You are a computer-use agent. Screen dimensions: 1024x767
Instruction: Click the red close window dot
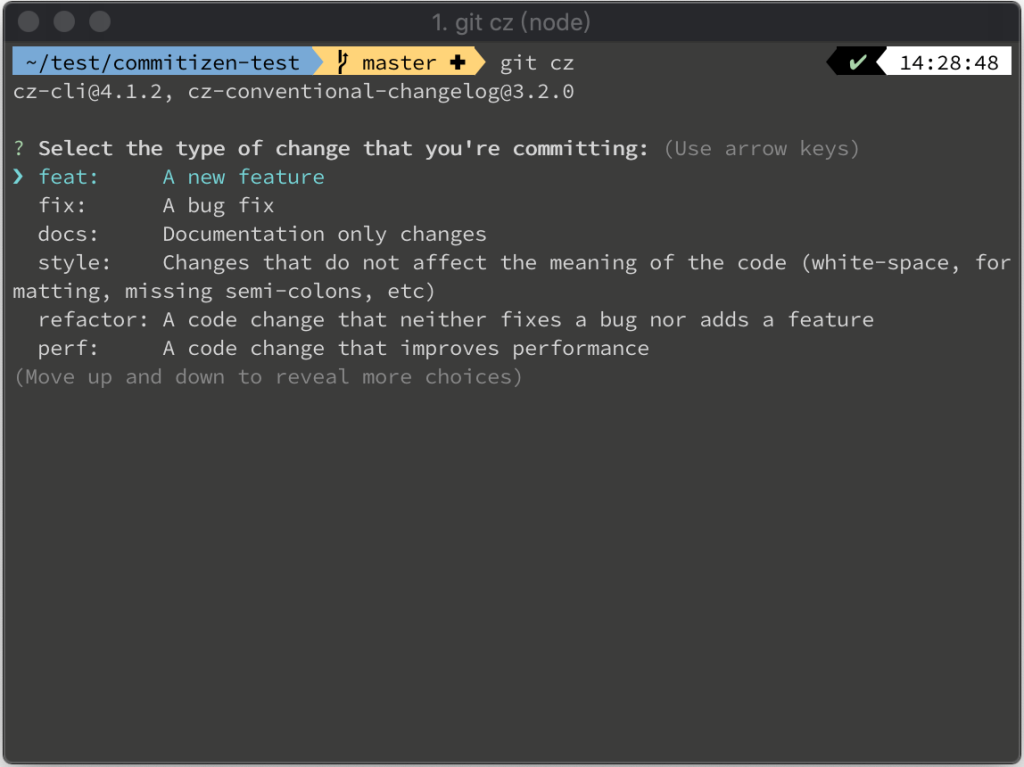click(29, 22)
